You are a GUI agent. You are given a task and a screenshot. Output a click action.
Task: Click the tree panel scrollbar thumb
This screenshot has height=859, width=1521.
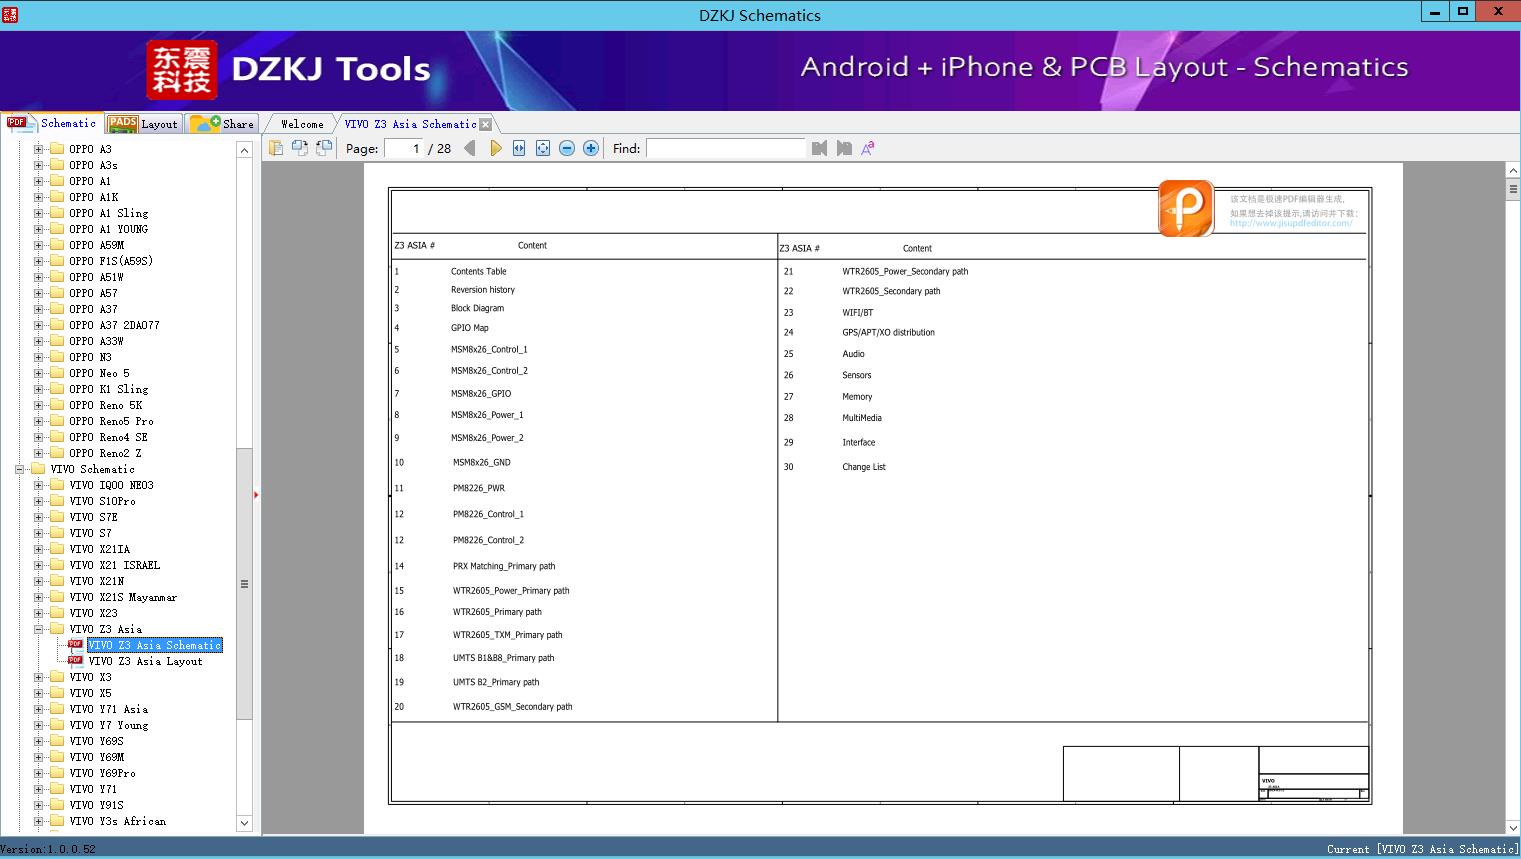click(x=244, y=583)
